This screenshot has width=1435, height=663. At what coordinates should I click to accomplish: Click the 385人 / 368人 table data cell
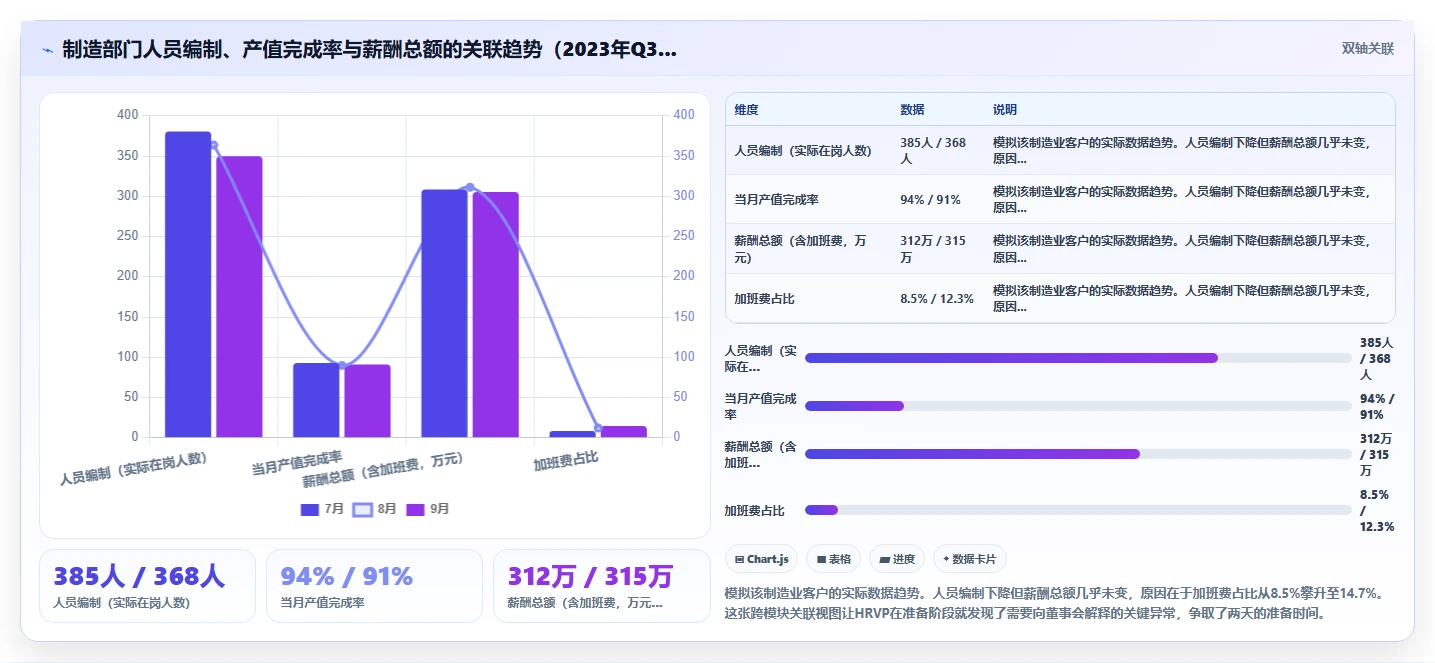pyautogui.click(x=937, y=151)
